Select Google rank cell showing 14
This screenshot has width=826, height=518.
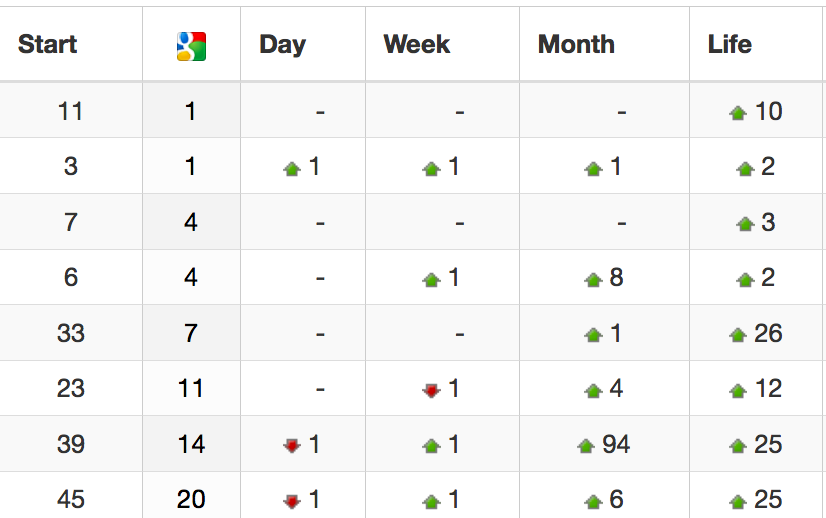point(191,444)
